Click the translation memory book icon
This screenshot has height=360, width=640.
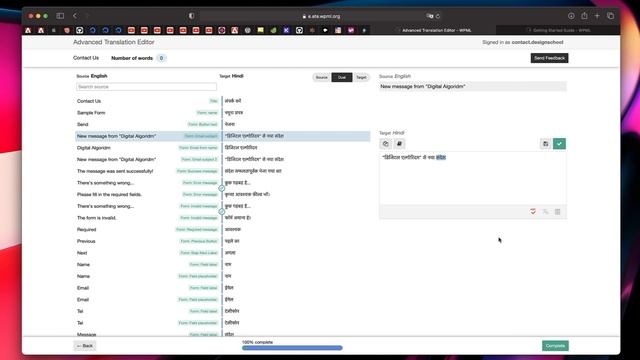coord(399,144)
